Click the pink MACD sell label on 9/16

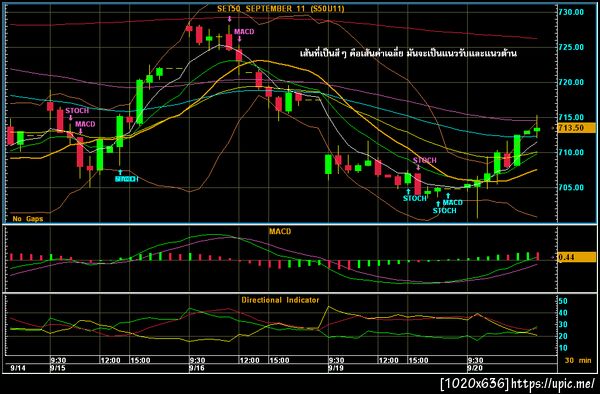pyautogui.click(x=244, y=32)
